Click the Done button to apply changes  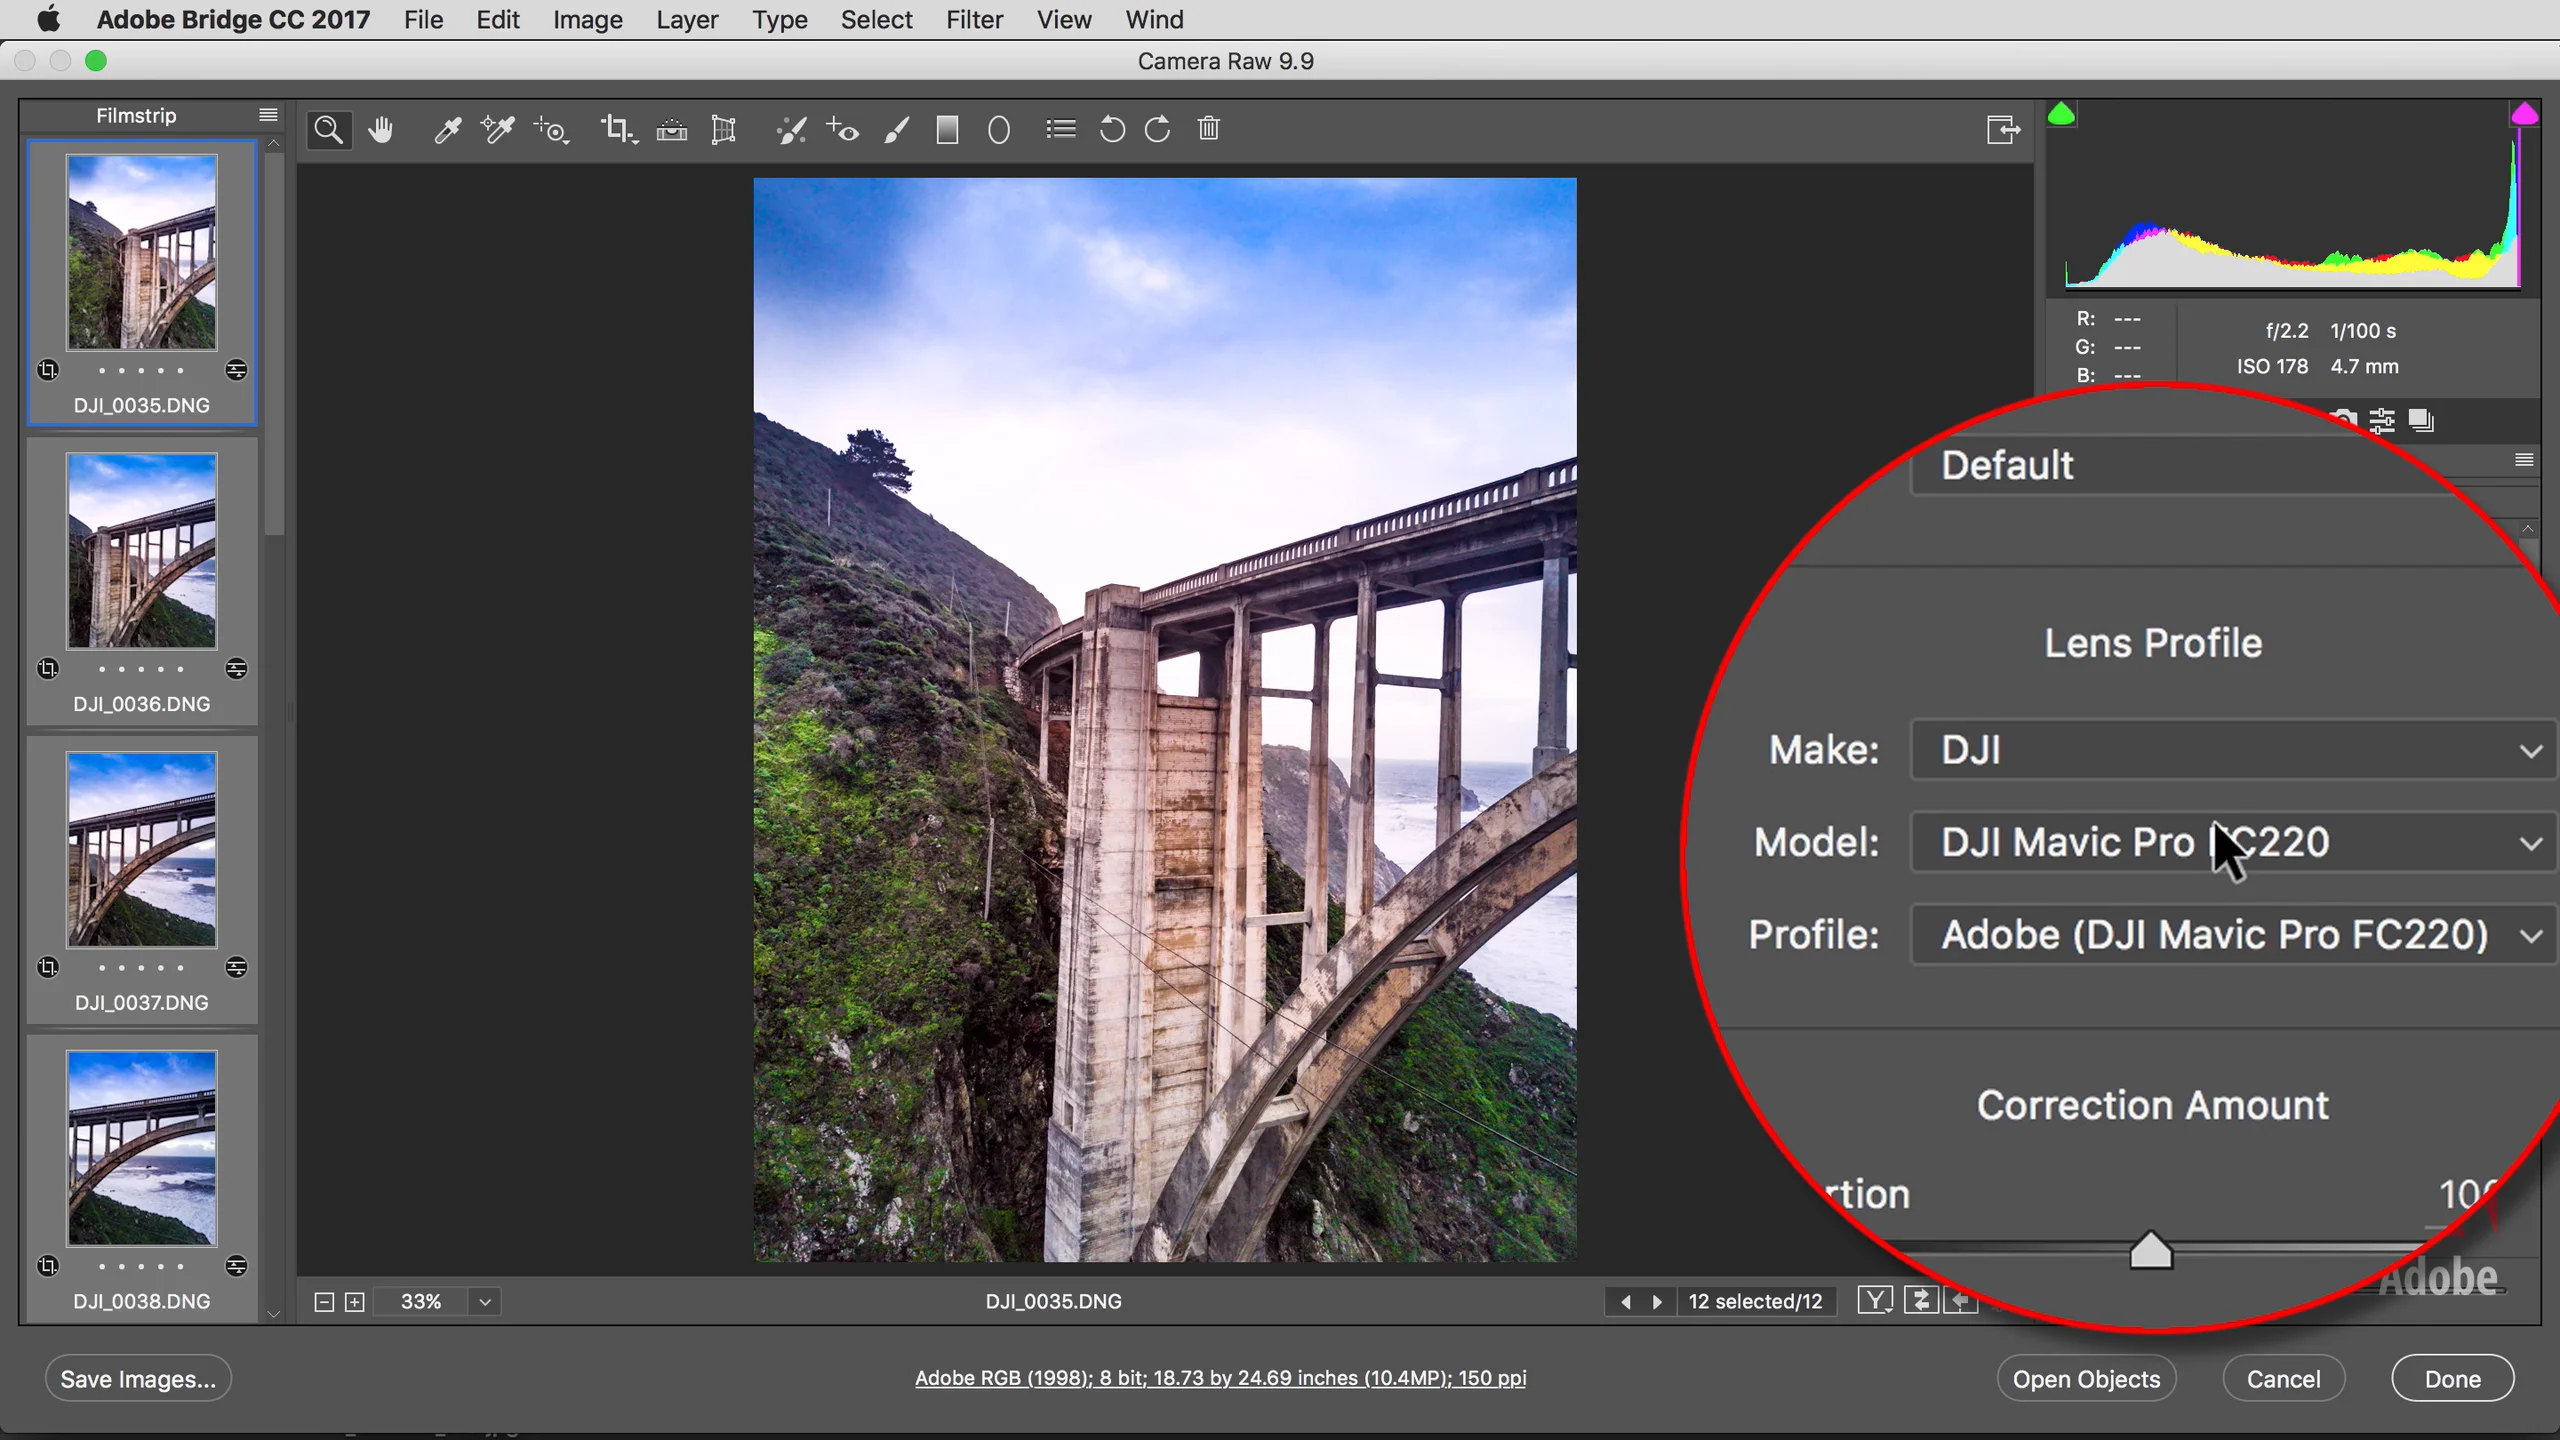click(2453, 1378)
